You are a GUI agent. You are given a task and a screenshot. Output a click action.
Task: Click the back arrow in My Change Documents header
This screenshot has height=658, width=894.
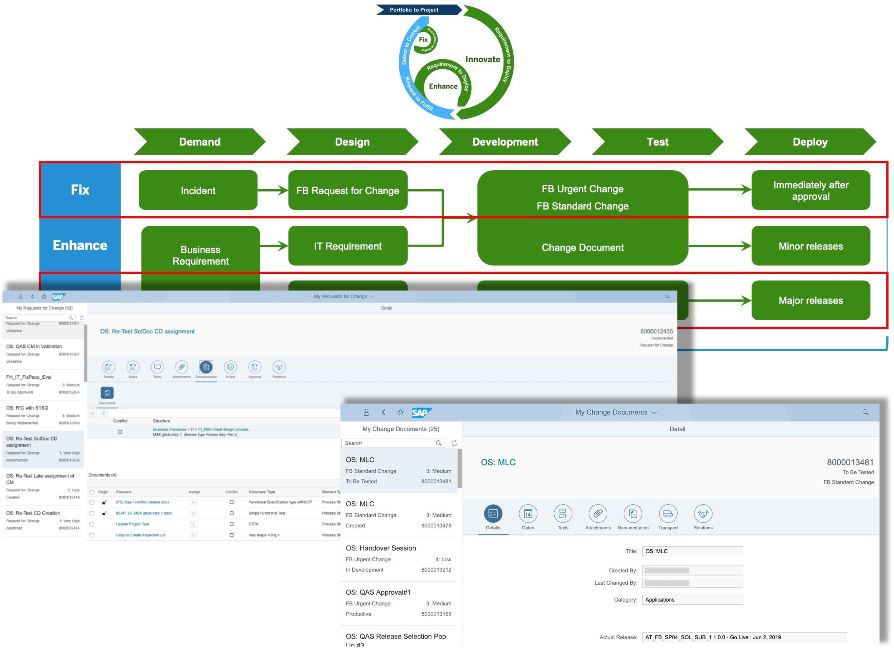click(384, 412)
